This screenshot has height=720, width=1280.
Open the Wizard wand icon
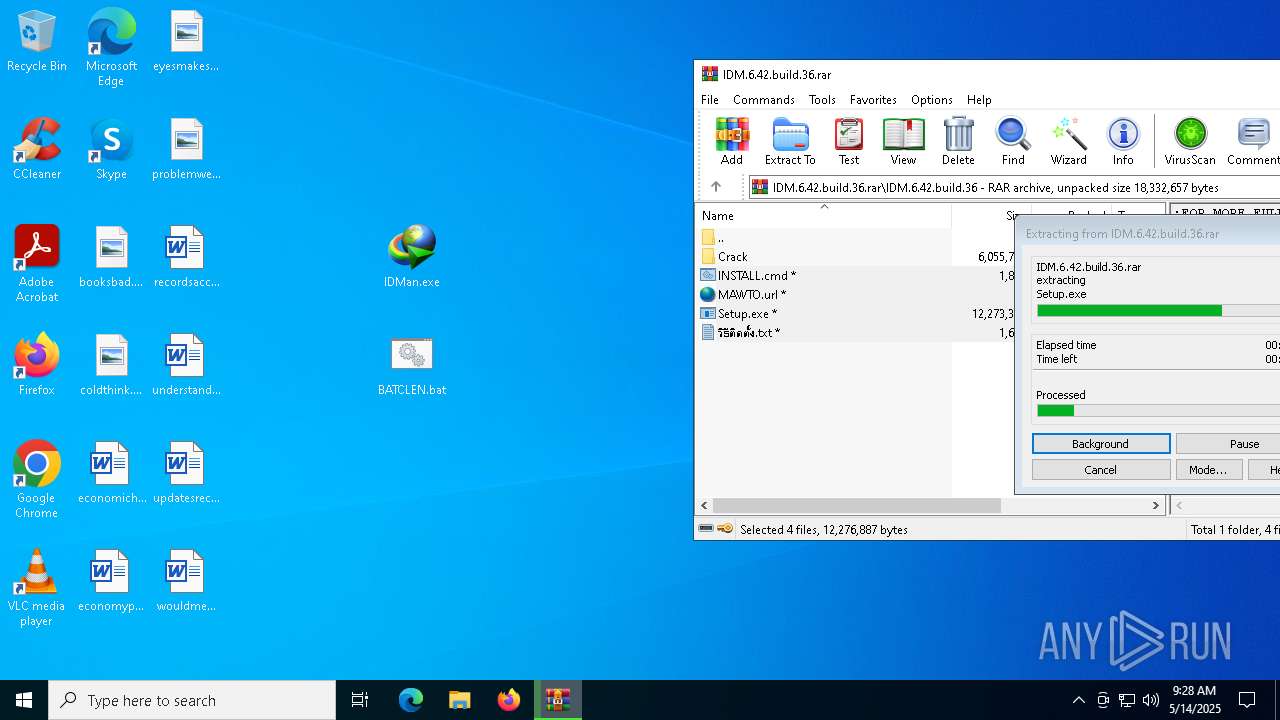pos(1068,141)
